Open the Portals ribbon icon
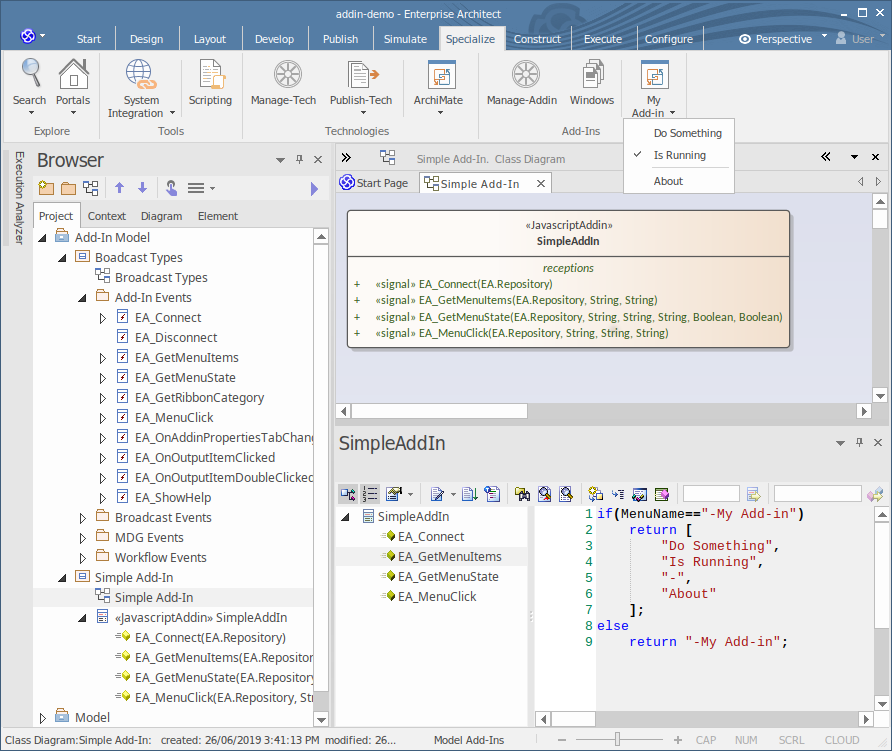The image size is (892, 751). 73,85
